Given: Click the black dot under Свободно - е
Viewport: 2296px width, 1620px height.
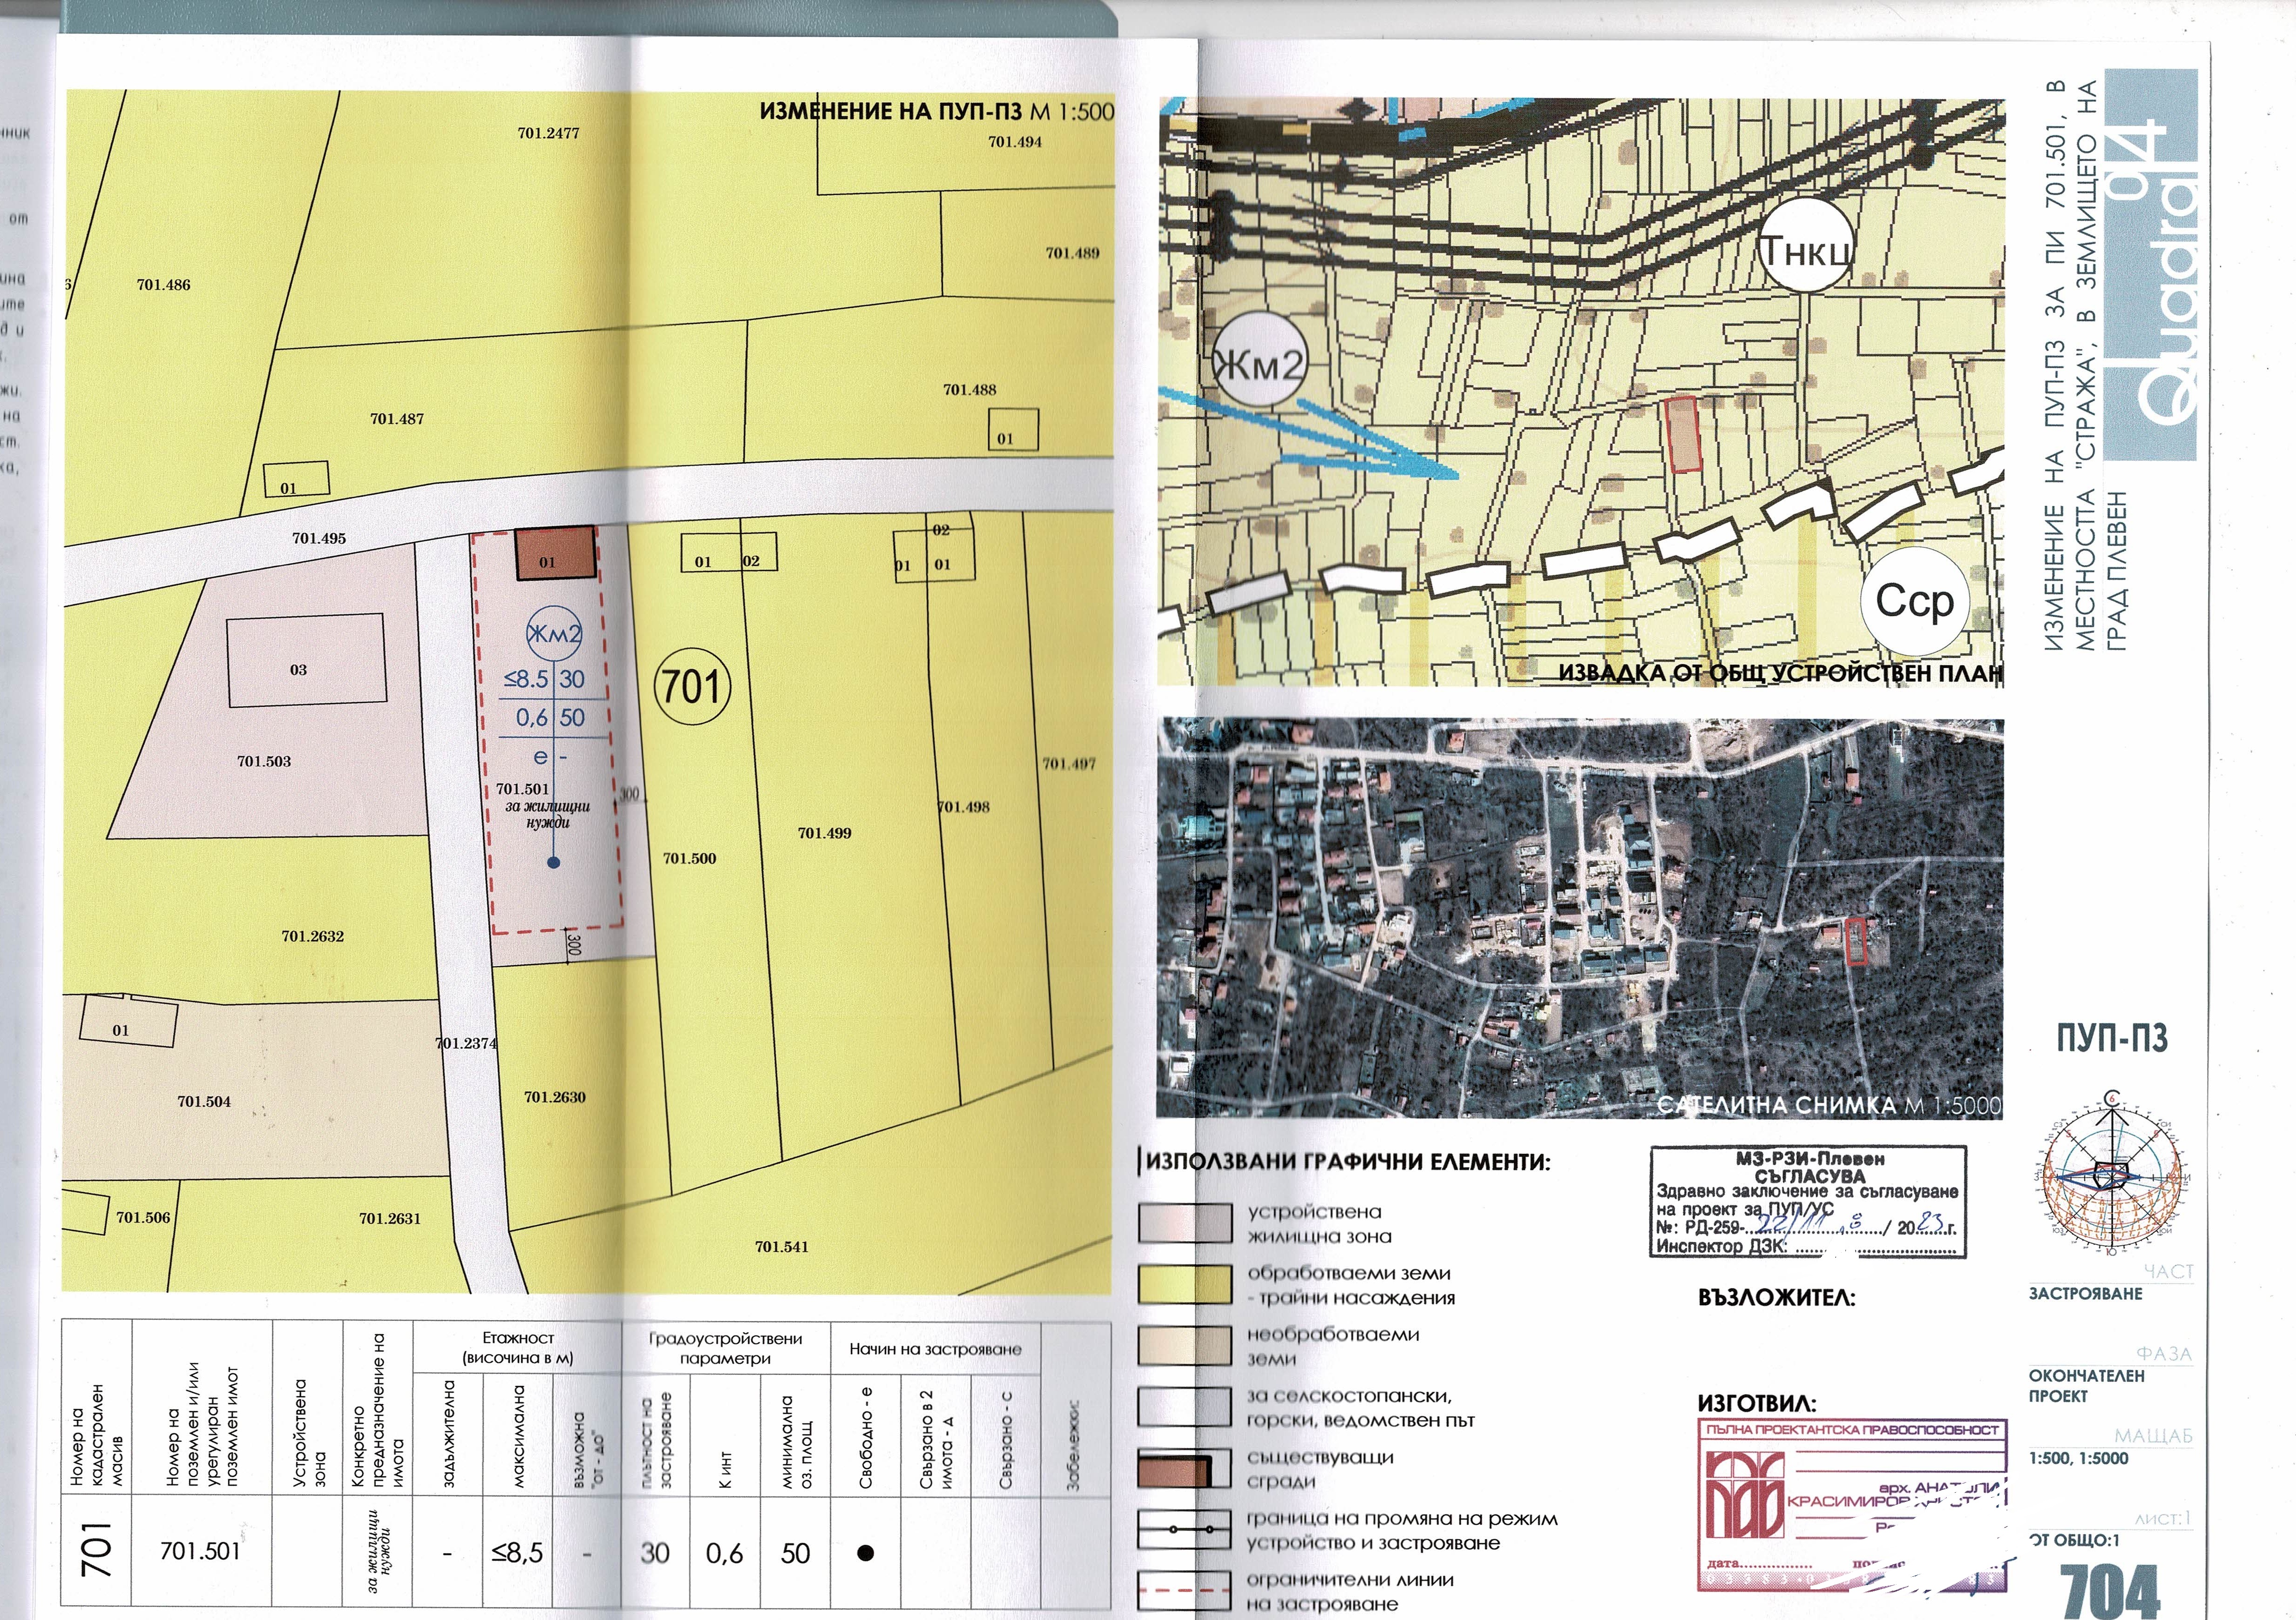Looking at the screenshot, I should (x=866, y=1552).
